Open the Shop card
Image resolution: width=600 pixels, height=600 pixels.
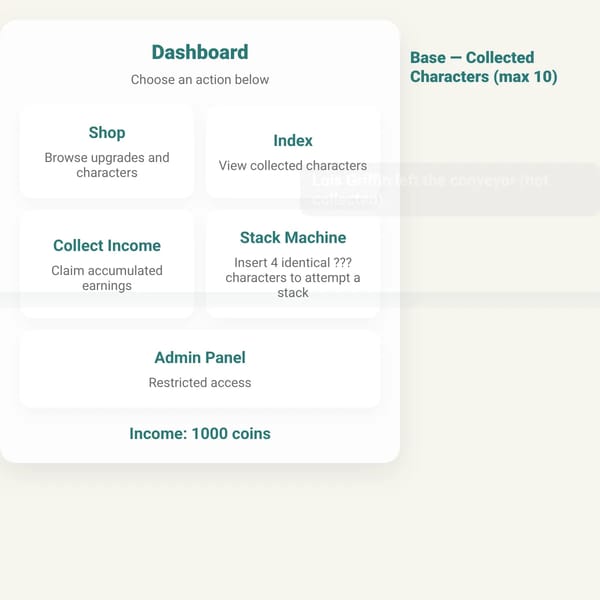pos(107,152)
